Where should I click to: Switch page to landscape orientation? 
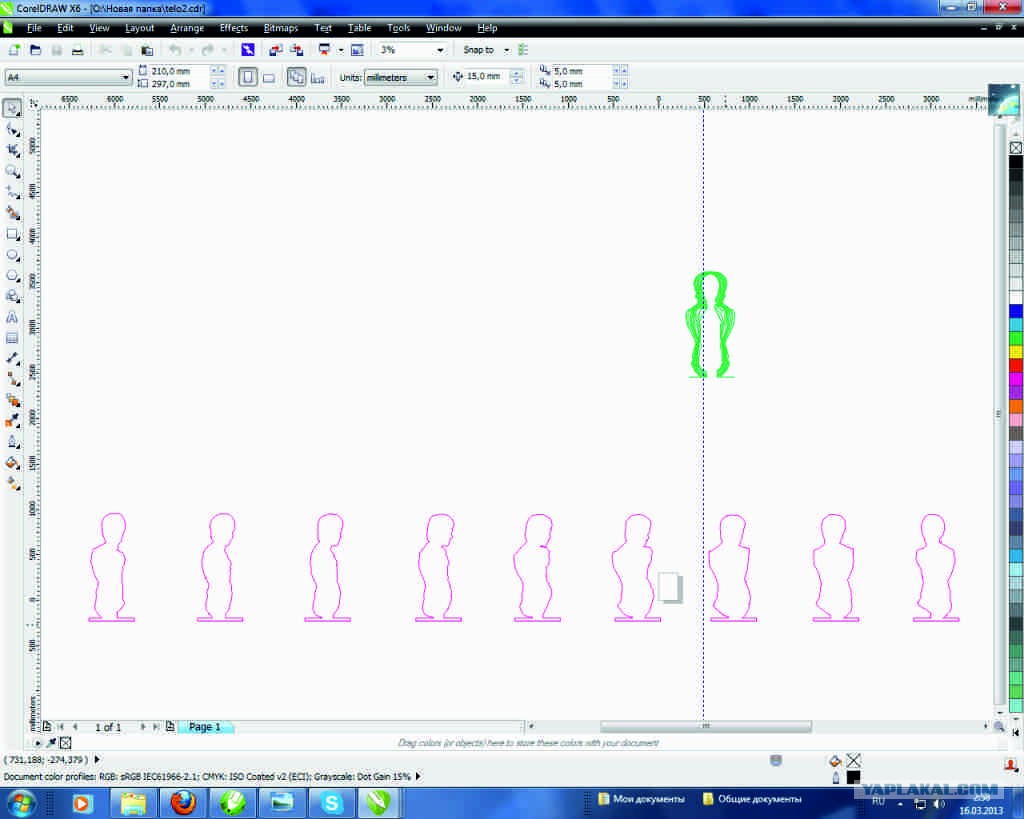click(269, 77)
